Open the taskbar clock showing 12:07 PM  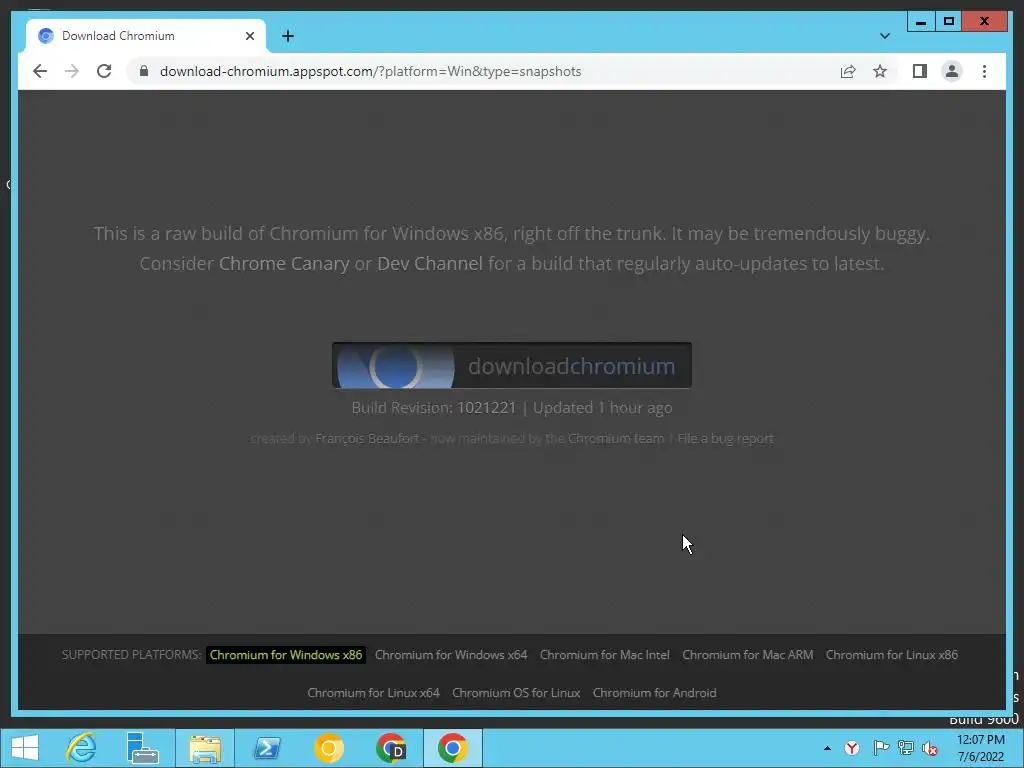click(x=980, y=748)
